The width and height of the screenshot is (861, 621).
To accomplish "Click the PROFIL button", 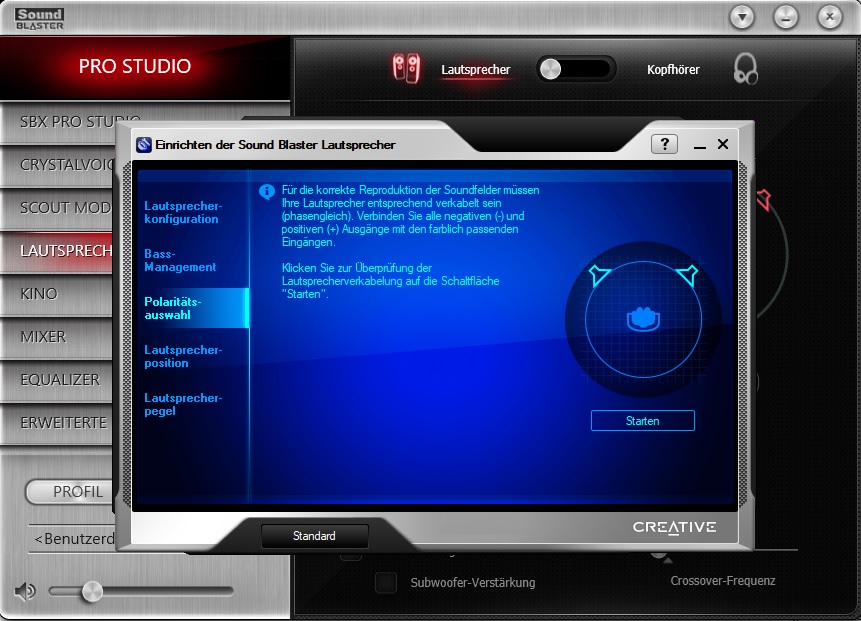I will pyautogui.click(x=70, y=491).
